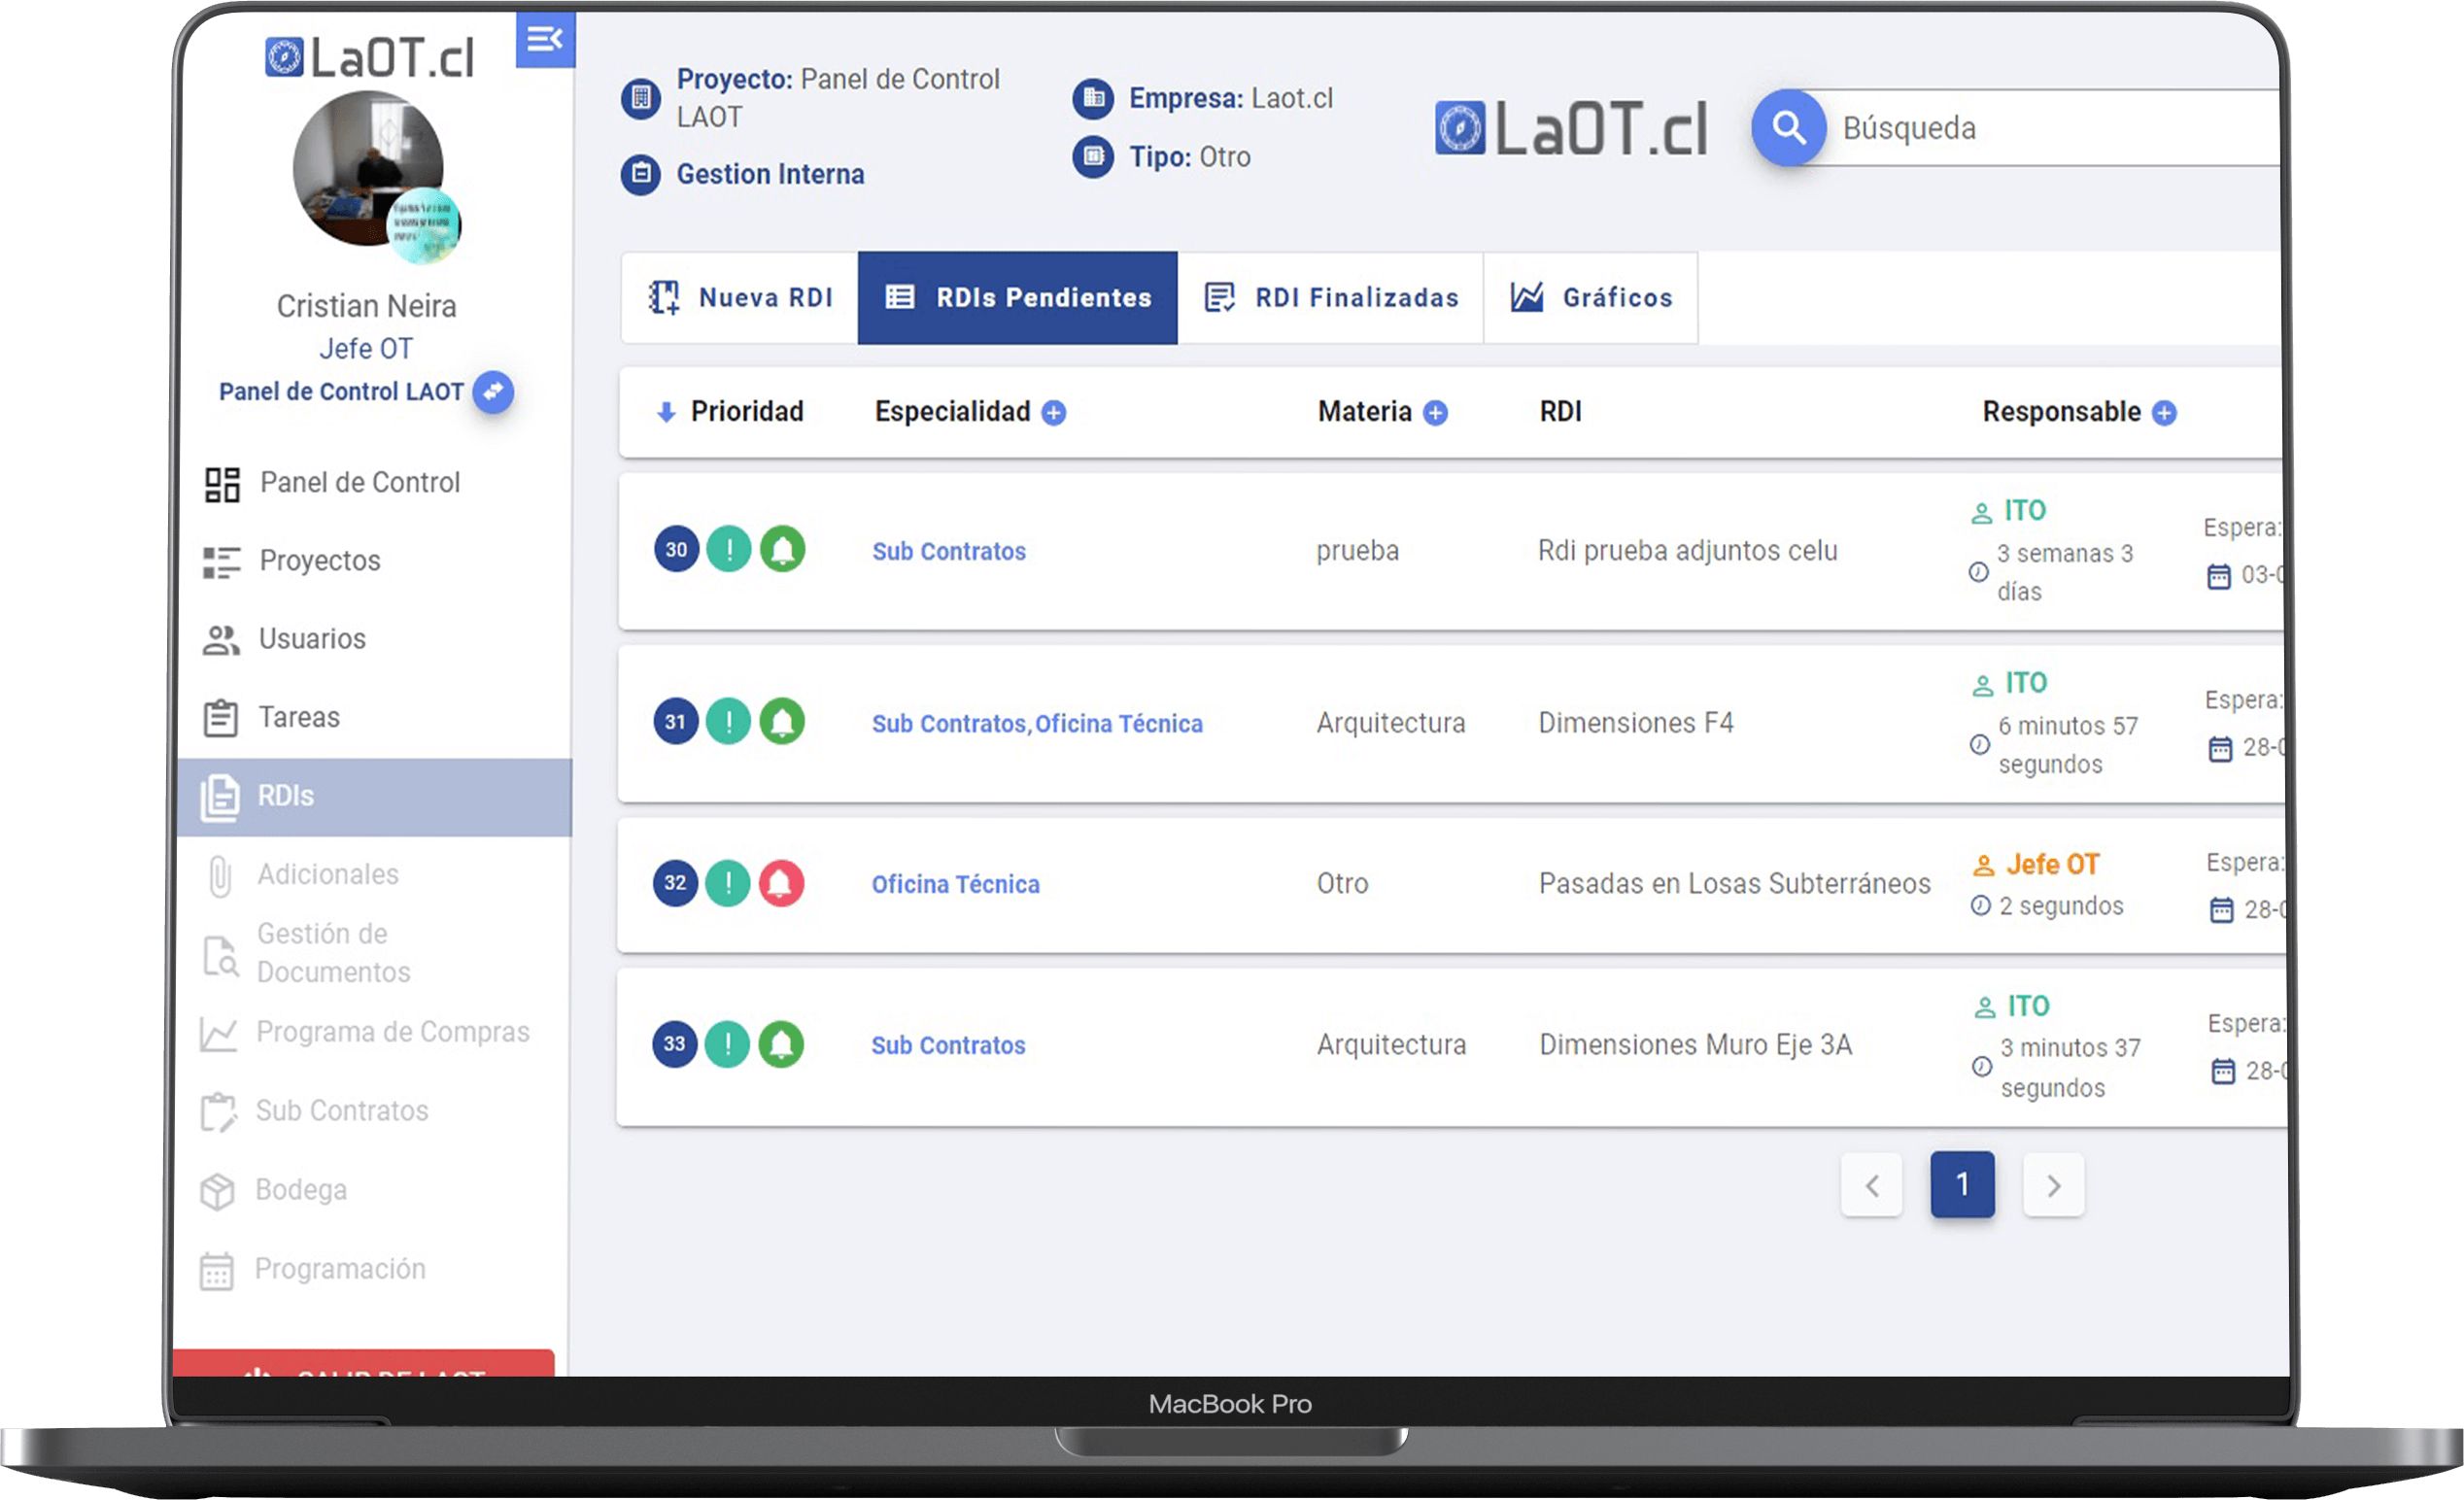Screen dimensions: 2464x1500
Task: Click the green bell icon on row 30
Action: click(782, 549)
